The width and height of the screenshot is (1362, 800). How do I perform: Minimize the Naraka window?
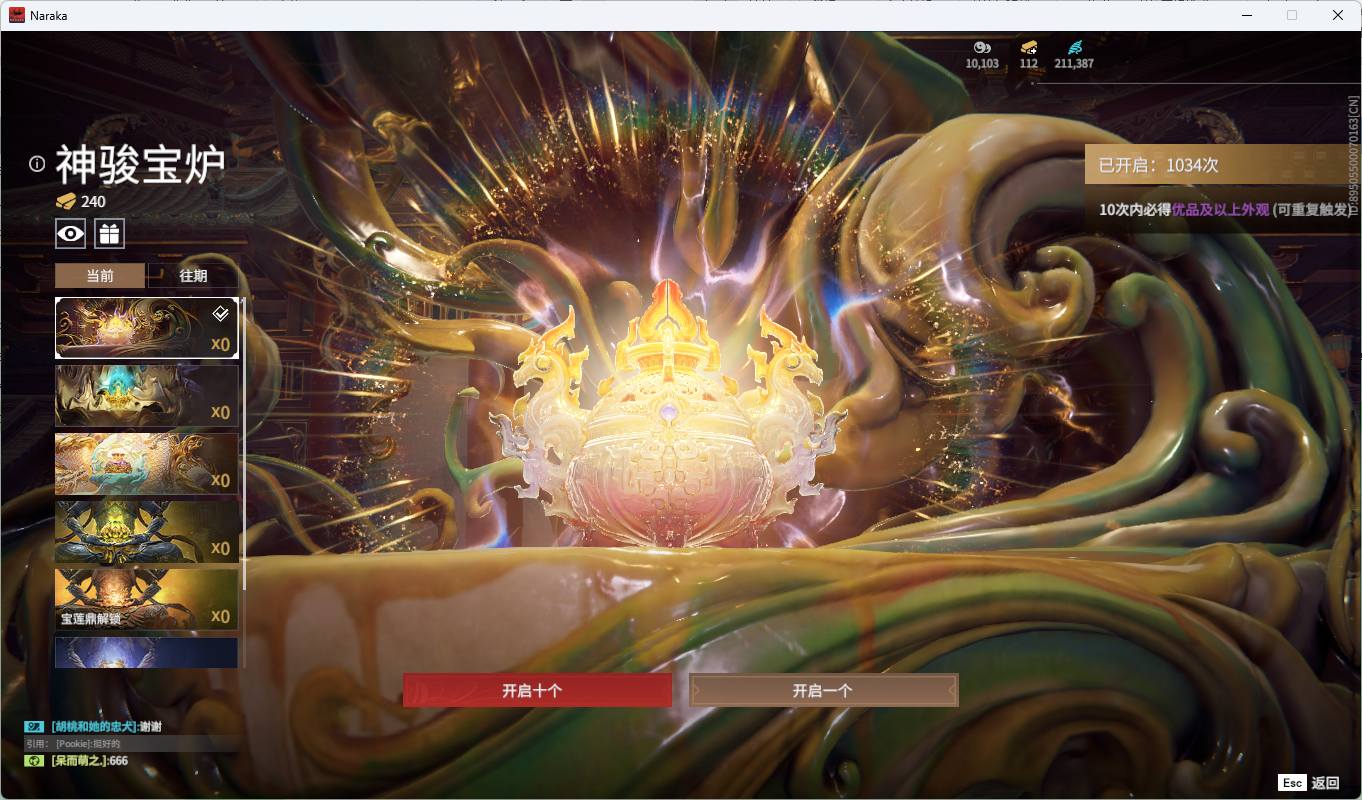[1247, 15]
